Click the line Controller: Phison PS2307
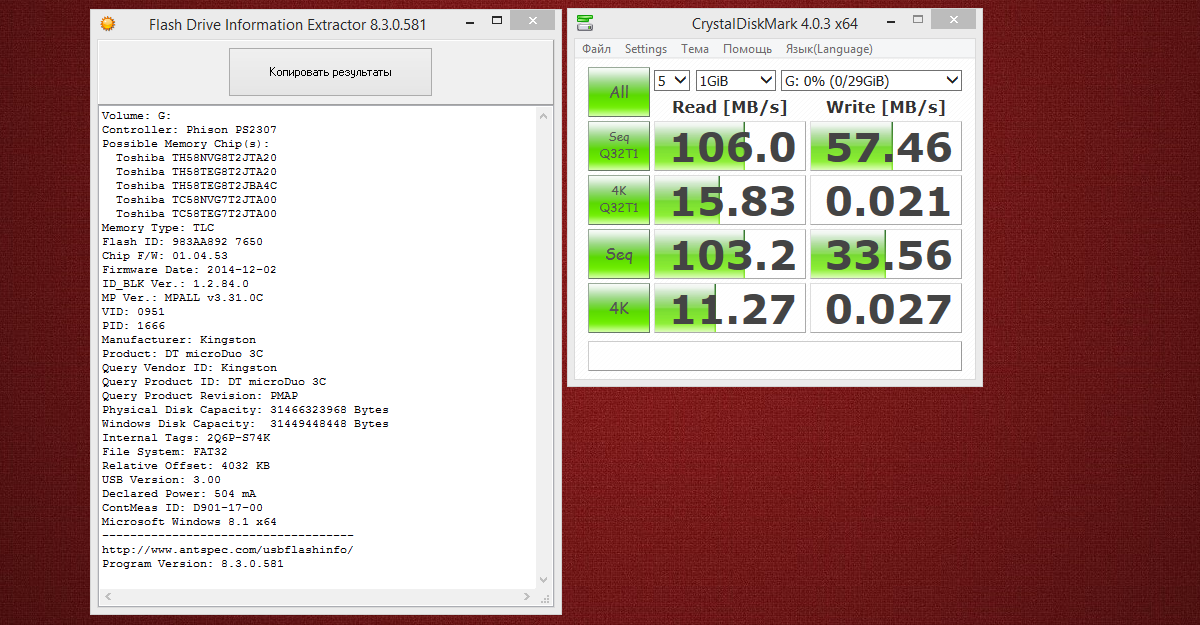This screenshot has height=625, width=1200. [189, 130]
